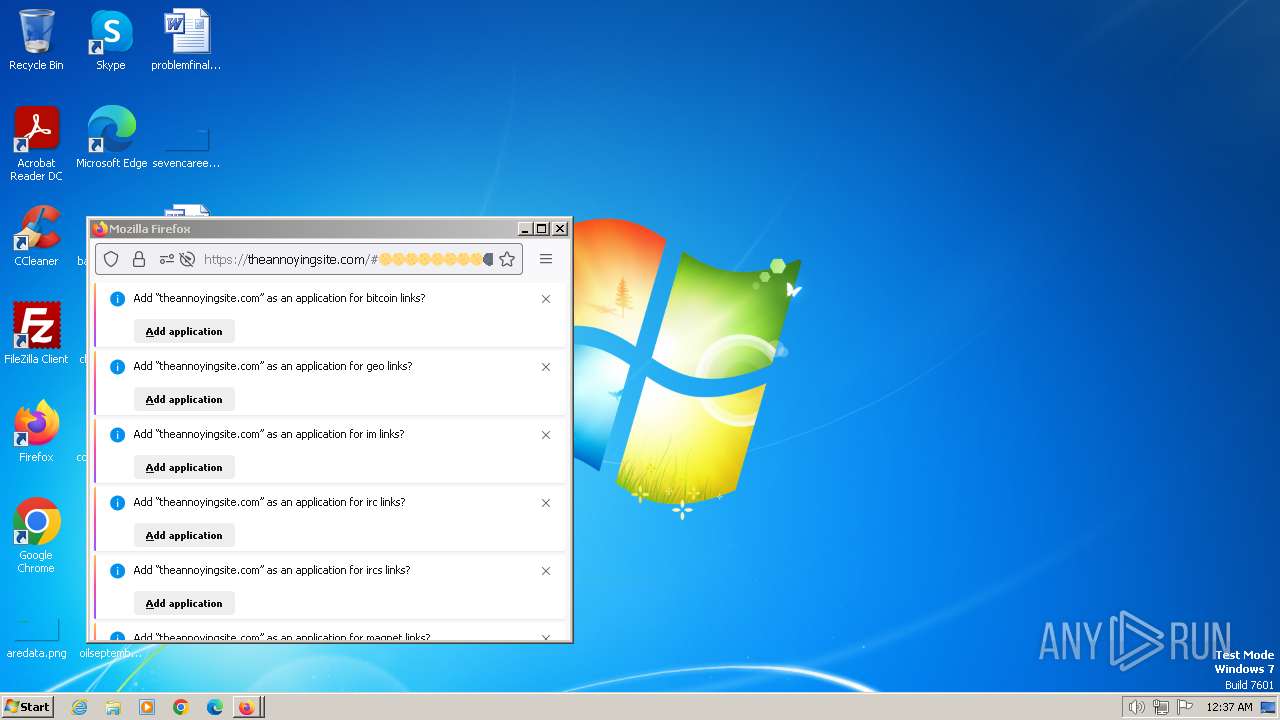The height and width of the screenshot is (720, 1280).
Task: Click the shield tracking protection icon
Action: [x=111, y=259]
